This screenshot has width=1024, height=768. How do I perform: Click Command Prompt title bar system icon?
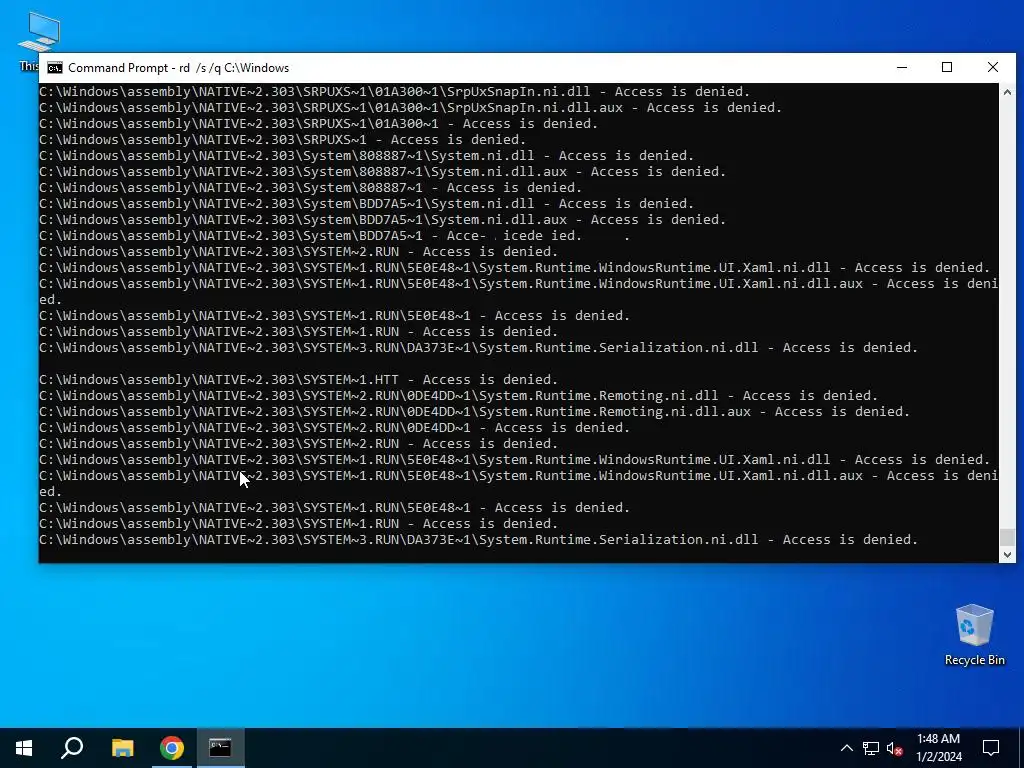point(55,68)
